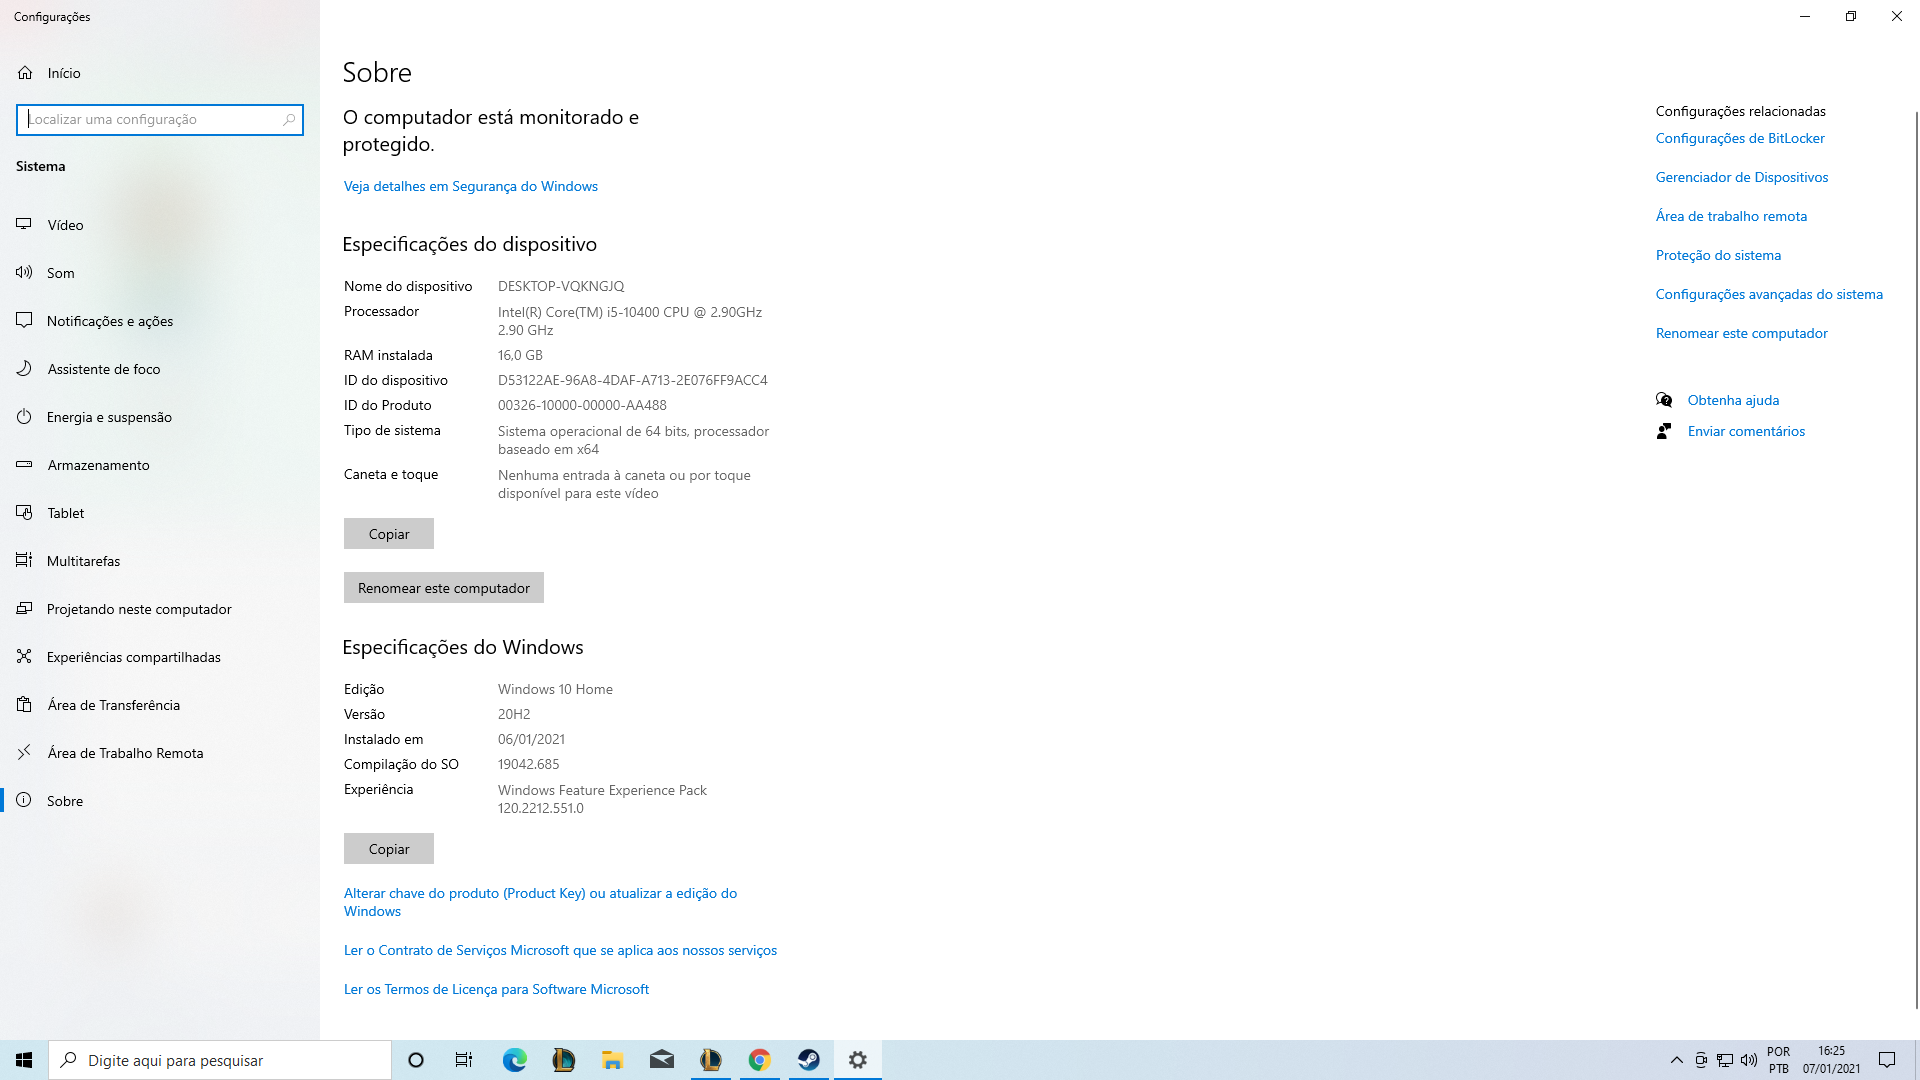This screenshot has width=1920, height=1080.
Task: Open Steam from taskbar
Action: click(x=808, y=1060)
